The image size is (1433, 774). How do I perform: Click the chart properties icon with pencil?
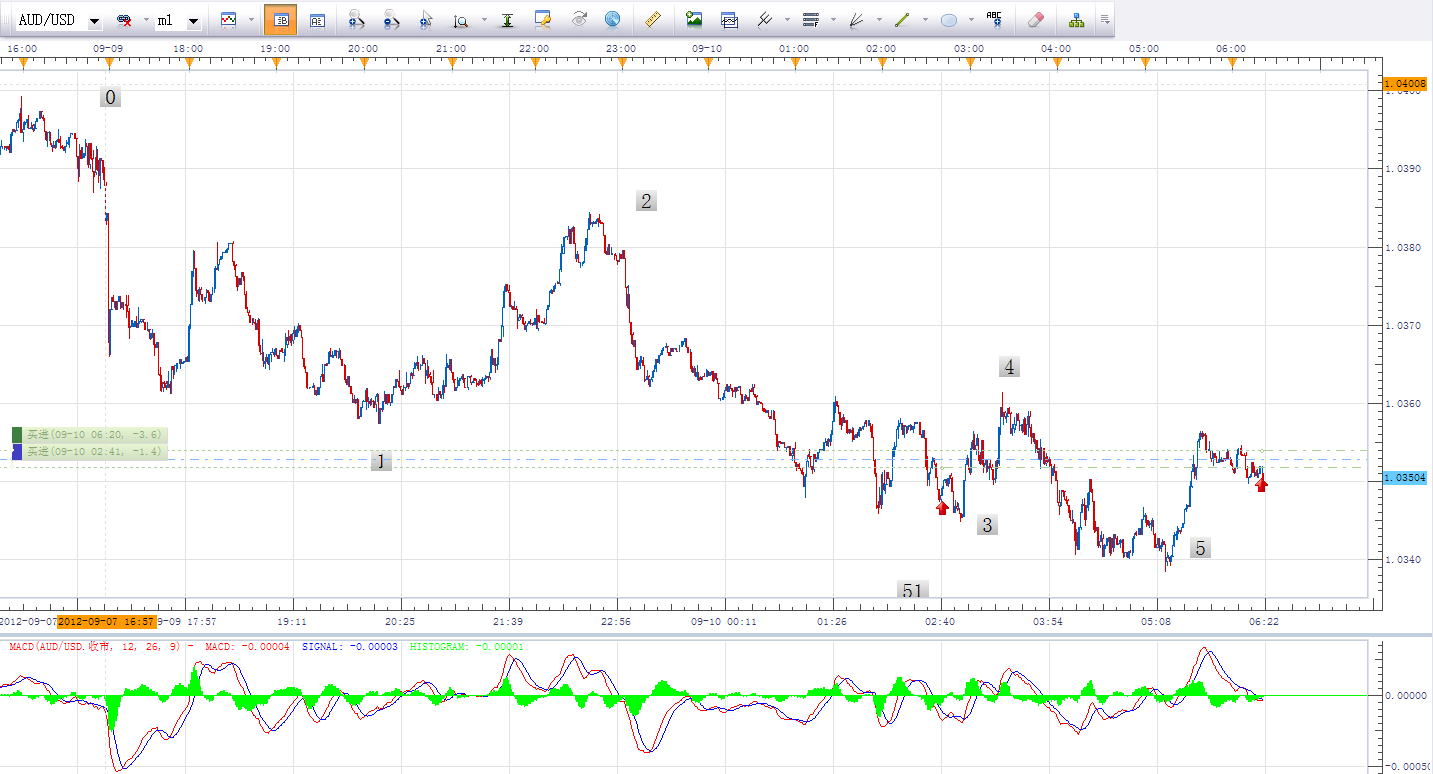click(x=544, y=20)
